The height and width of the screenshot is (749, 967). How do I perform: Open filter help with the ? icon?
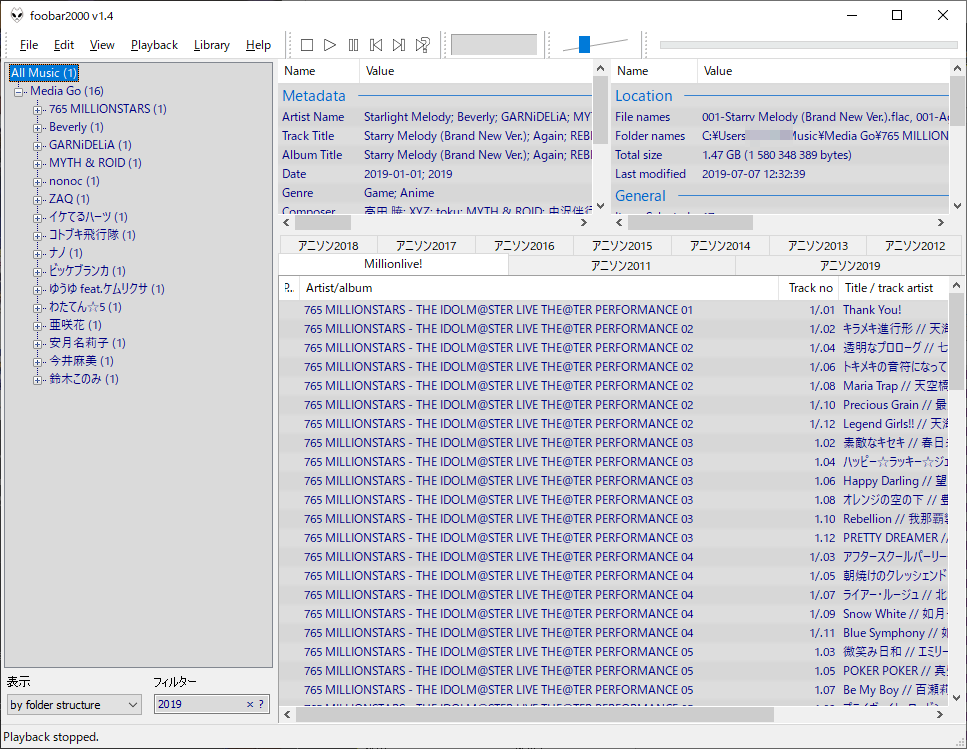click(261, 704)
